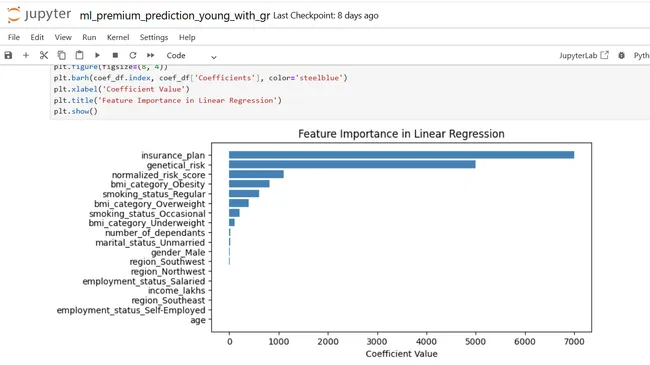Open the cell type Code dropdown
Image resolution: width=650 pixels, height=365 pixels.
[192, 56]
